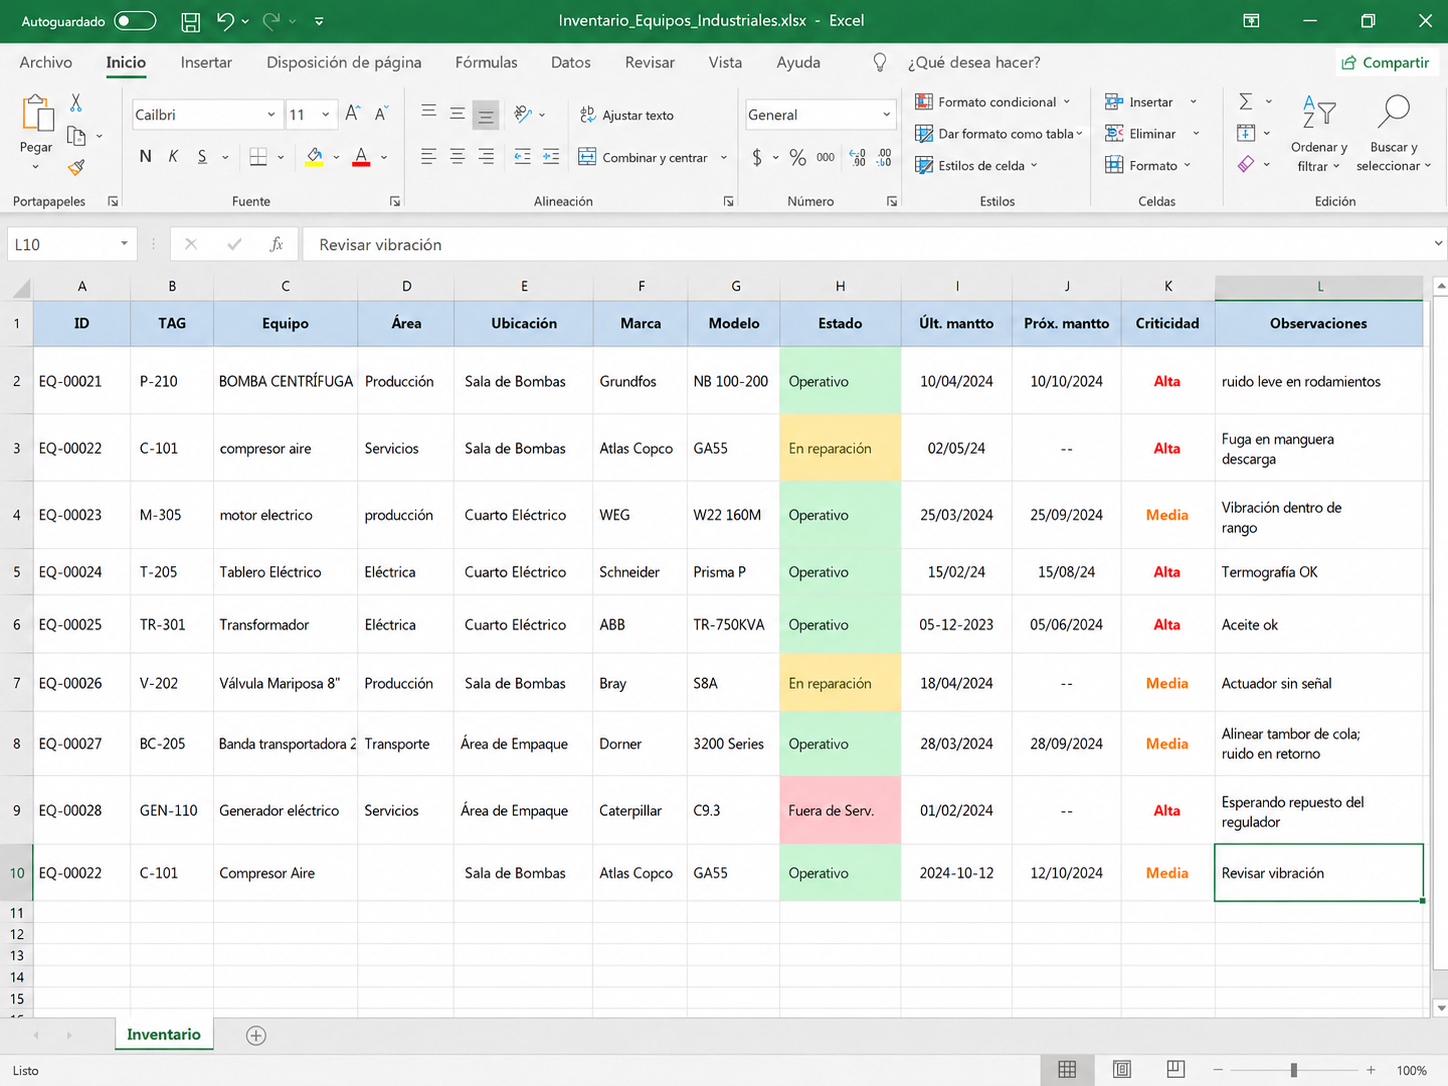
Task: Open the insert function fx dialog
Action: (277, 244)
